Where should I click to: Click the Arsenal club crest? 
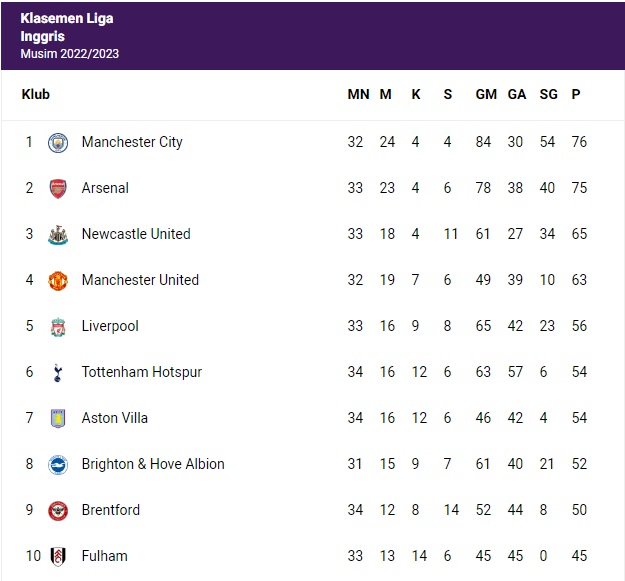58,188
